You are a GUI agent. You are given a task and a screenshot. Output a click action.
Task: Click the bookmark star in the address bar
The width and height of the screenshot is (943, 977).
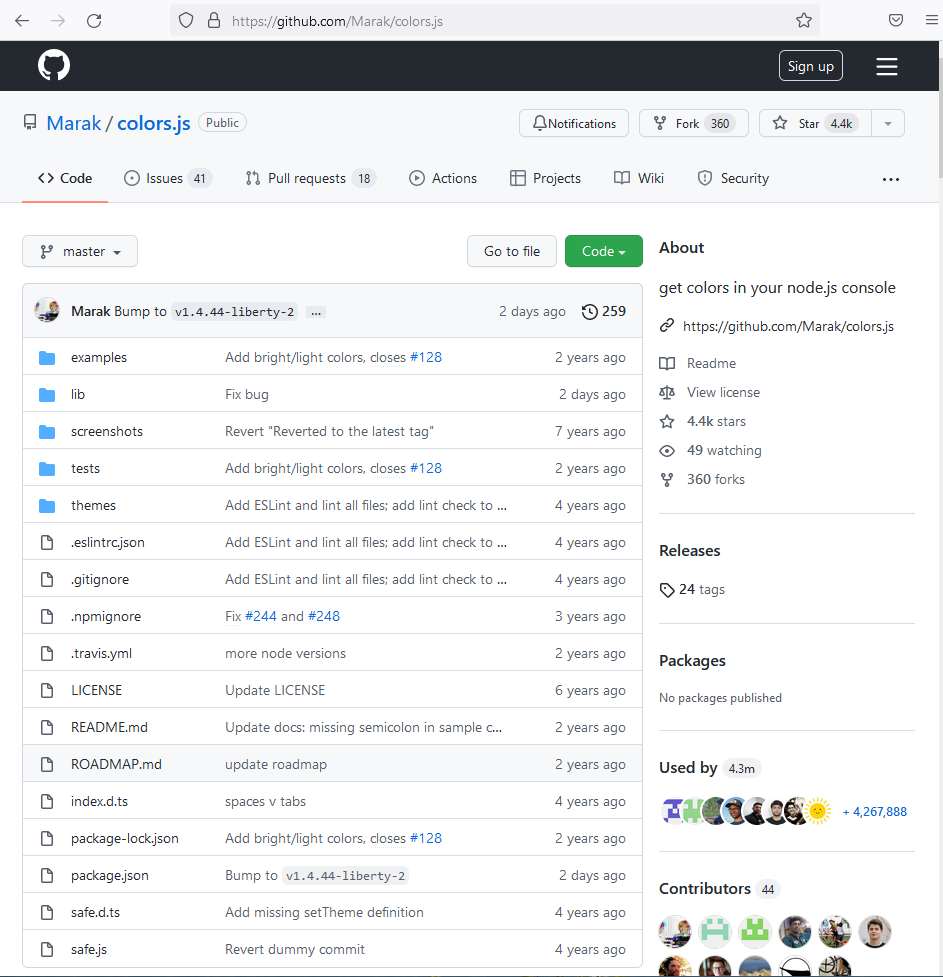pyautogui.click(x=802, y=20)
